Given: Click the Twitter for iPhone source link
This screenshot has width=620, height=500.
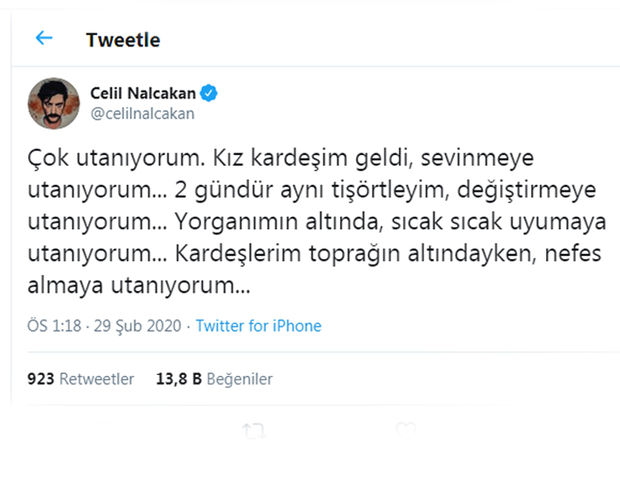Looking at the screenshot, I should click(258, 326).
